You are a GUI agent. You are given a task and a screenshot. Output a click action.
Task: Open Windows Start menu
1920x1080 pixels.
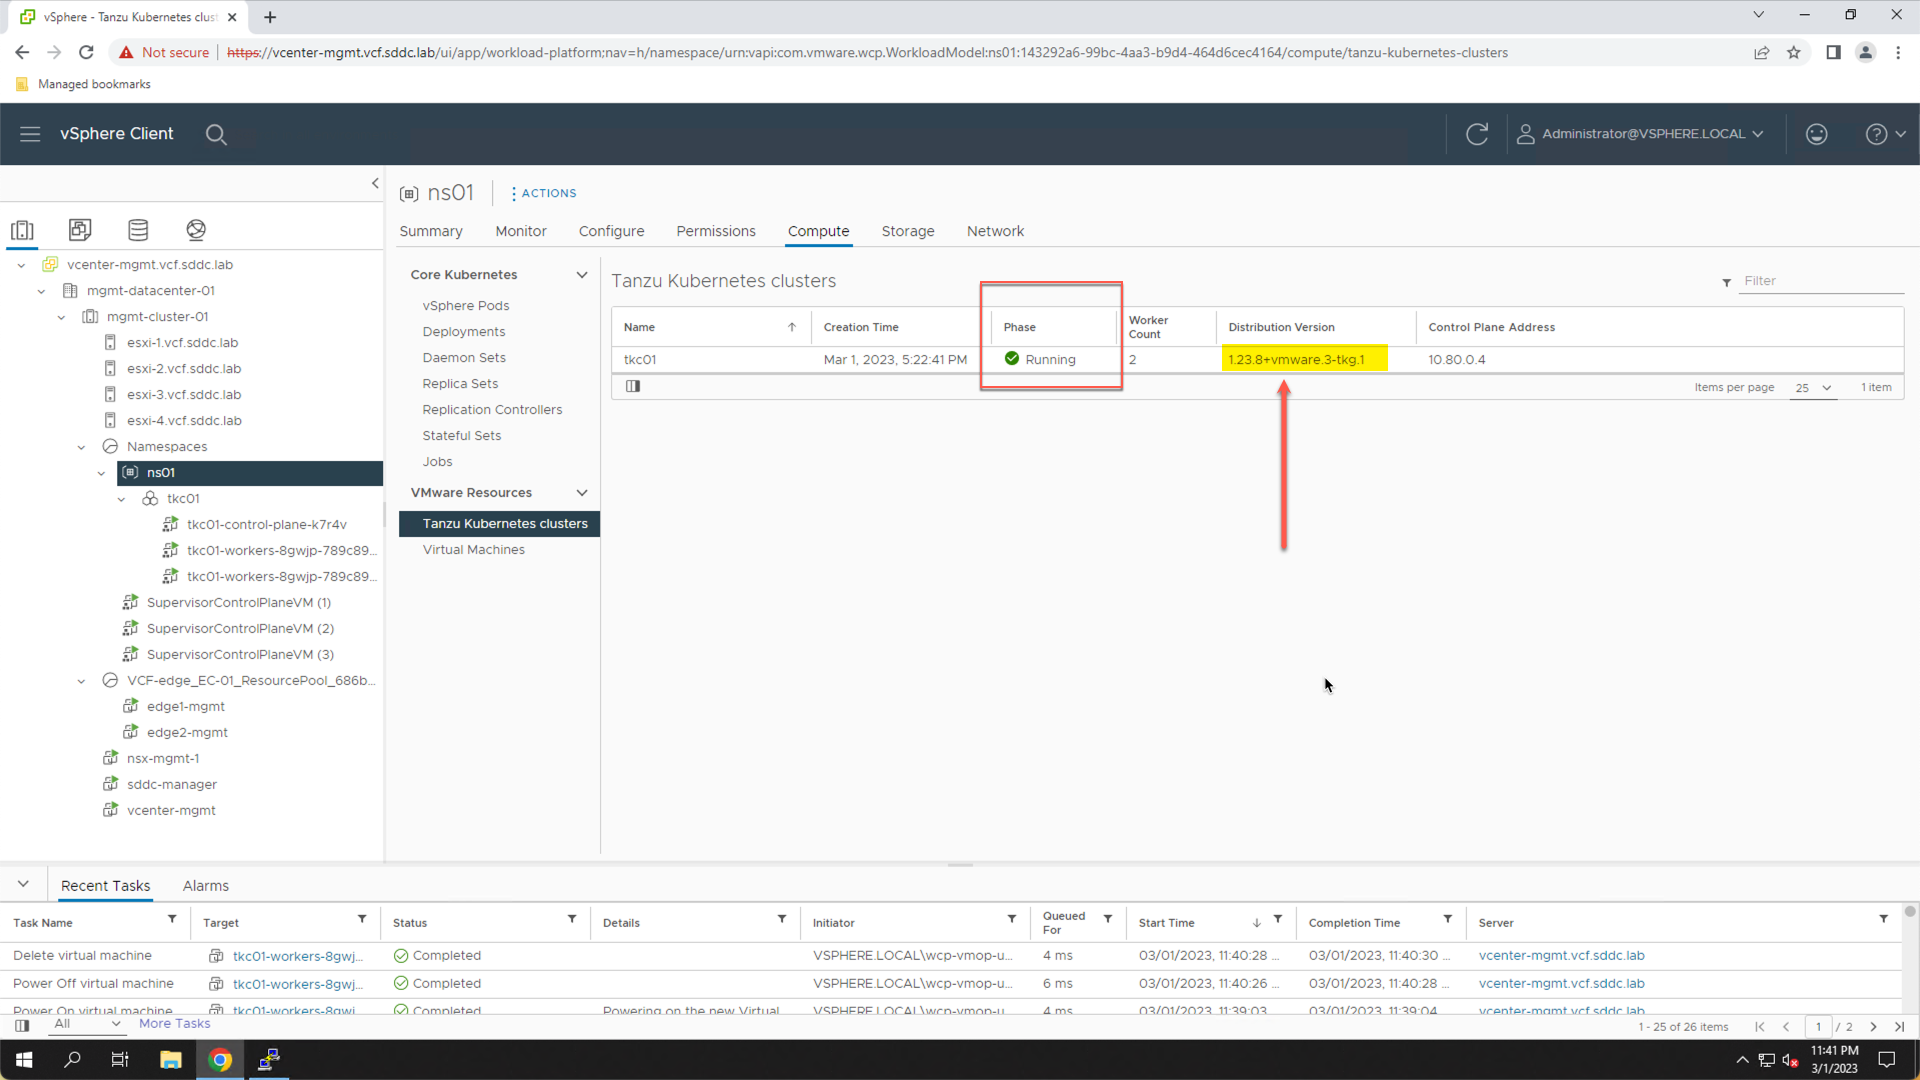[x=24, y=1060]
